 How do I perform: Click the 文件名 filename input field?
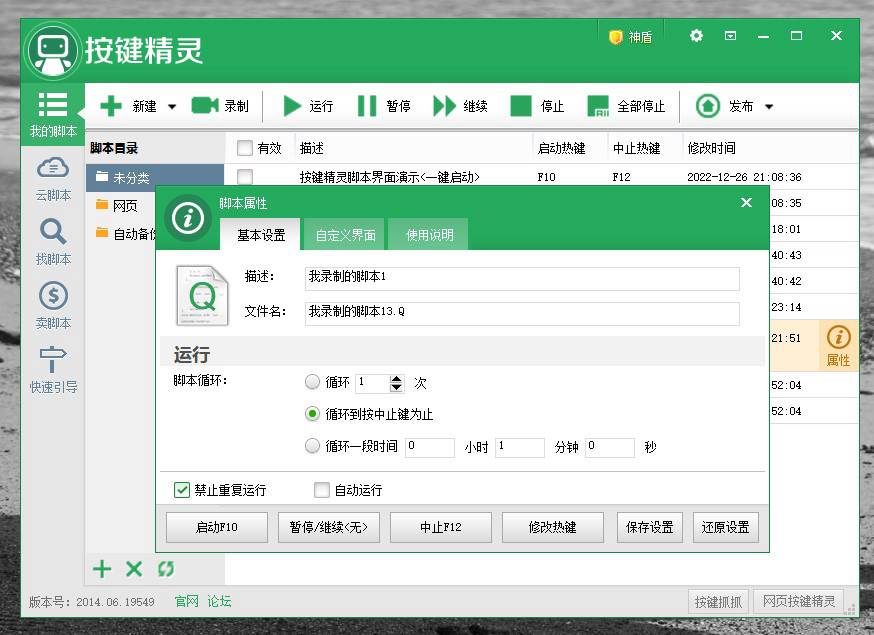tap(522, 313)
